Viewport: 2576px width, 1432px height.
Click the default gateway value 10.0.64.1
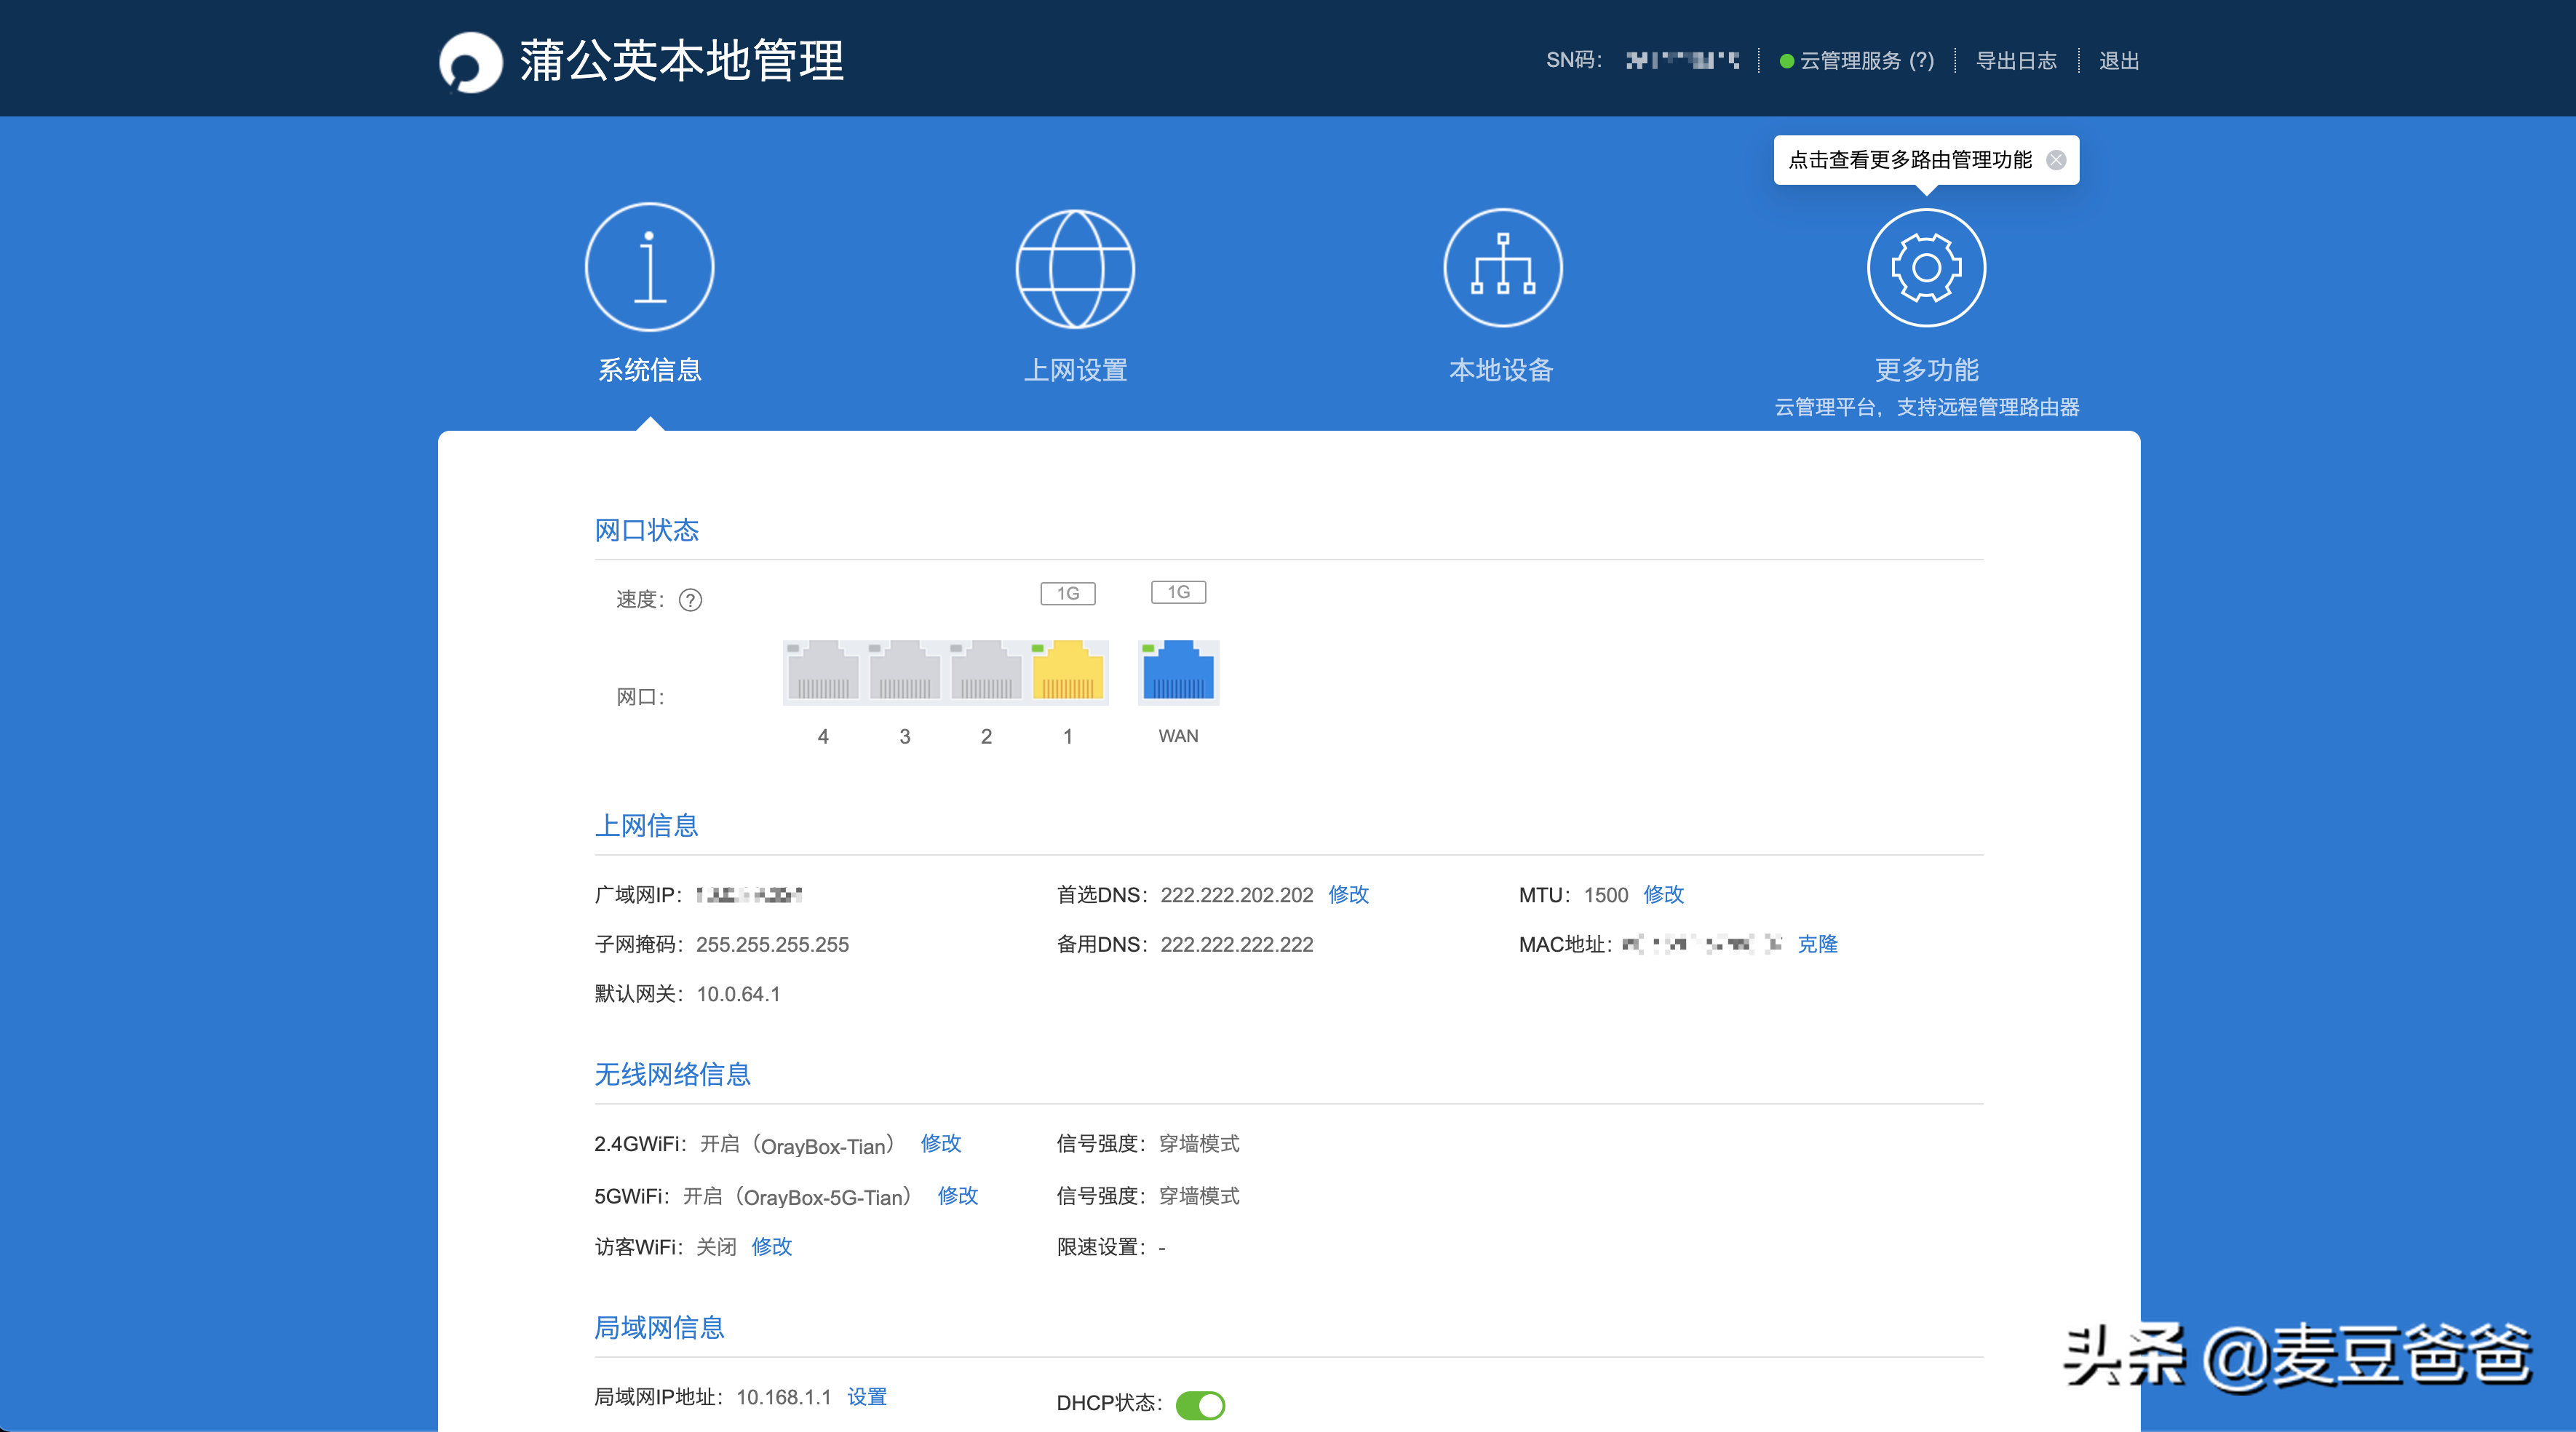tap(738, 995)
